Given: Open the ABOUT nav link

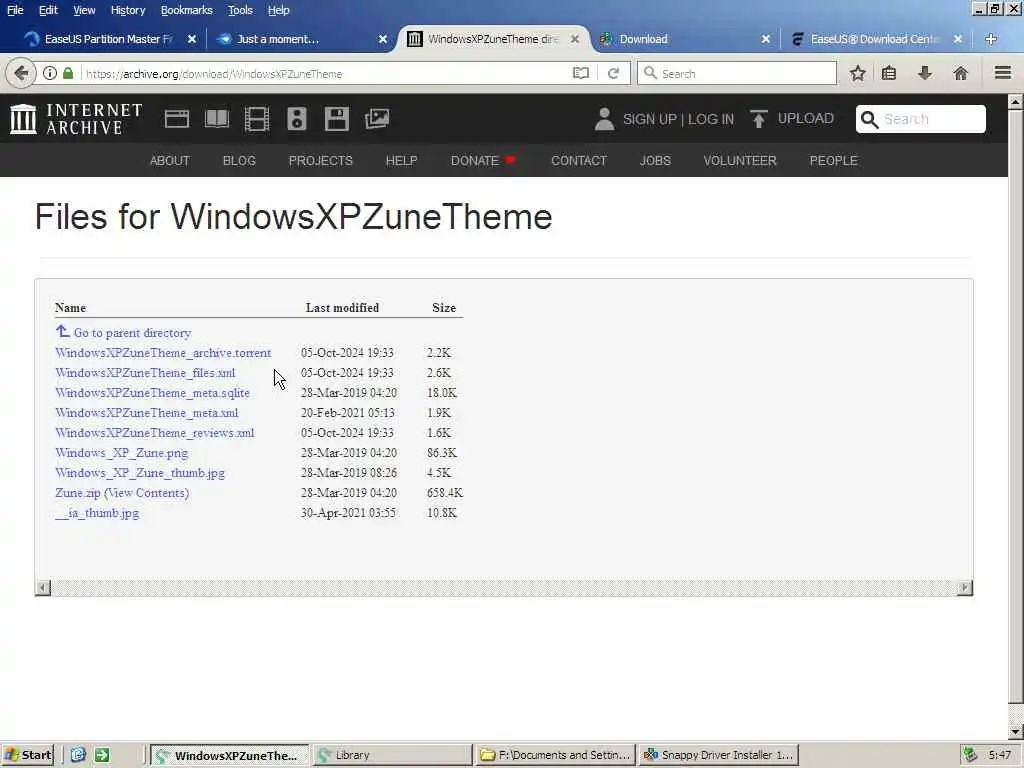Looking at the screenshot, I should coord(170,161).
